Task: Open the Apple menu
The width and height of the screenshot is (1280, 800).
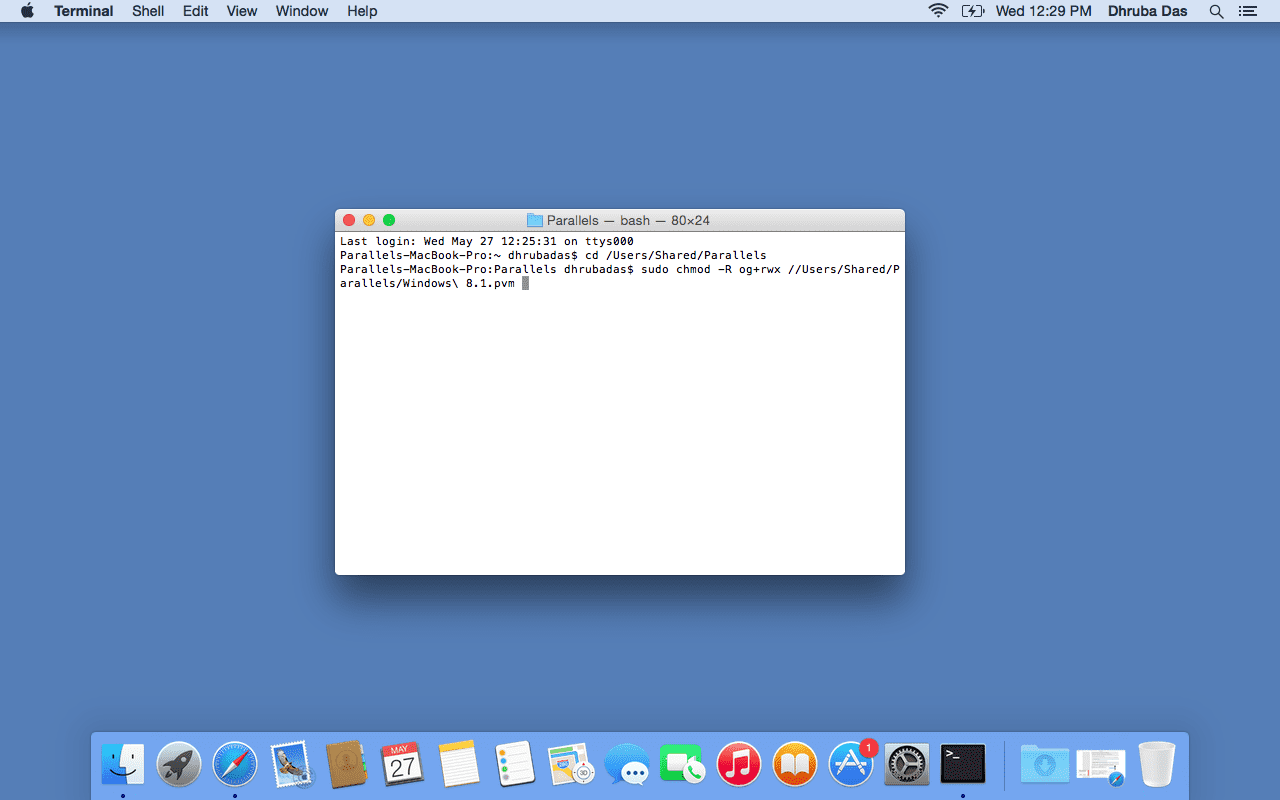Action: pyautogui.click(x=27, y=11)
